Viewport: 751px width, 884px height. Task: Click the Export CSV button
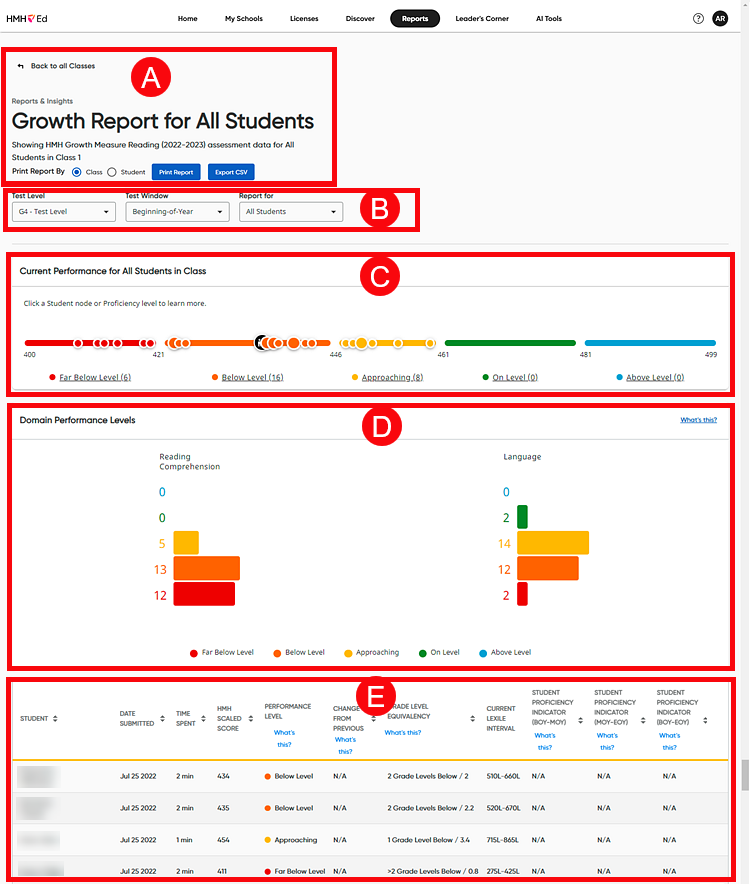click(x=231, y=172)
